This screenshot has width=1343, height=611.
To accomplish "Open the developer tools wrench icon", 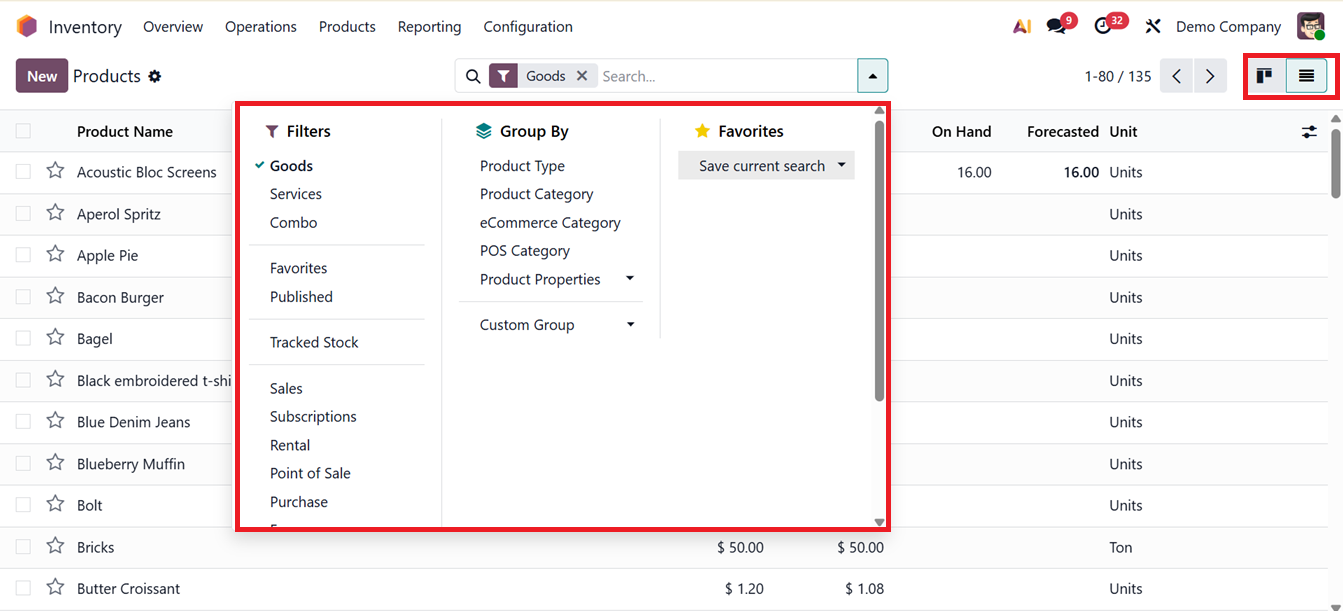I will point(1153,26).
